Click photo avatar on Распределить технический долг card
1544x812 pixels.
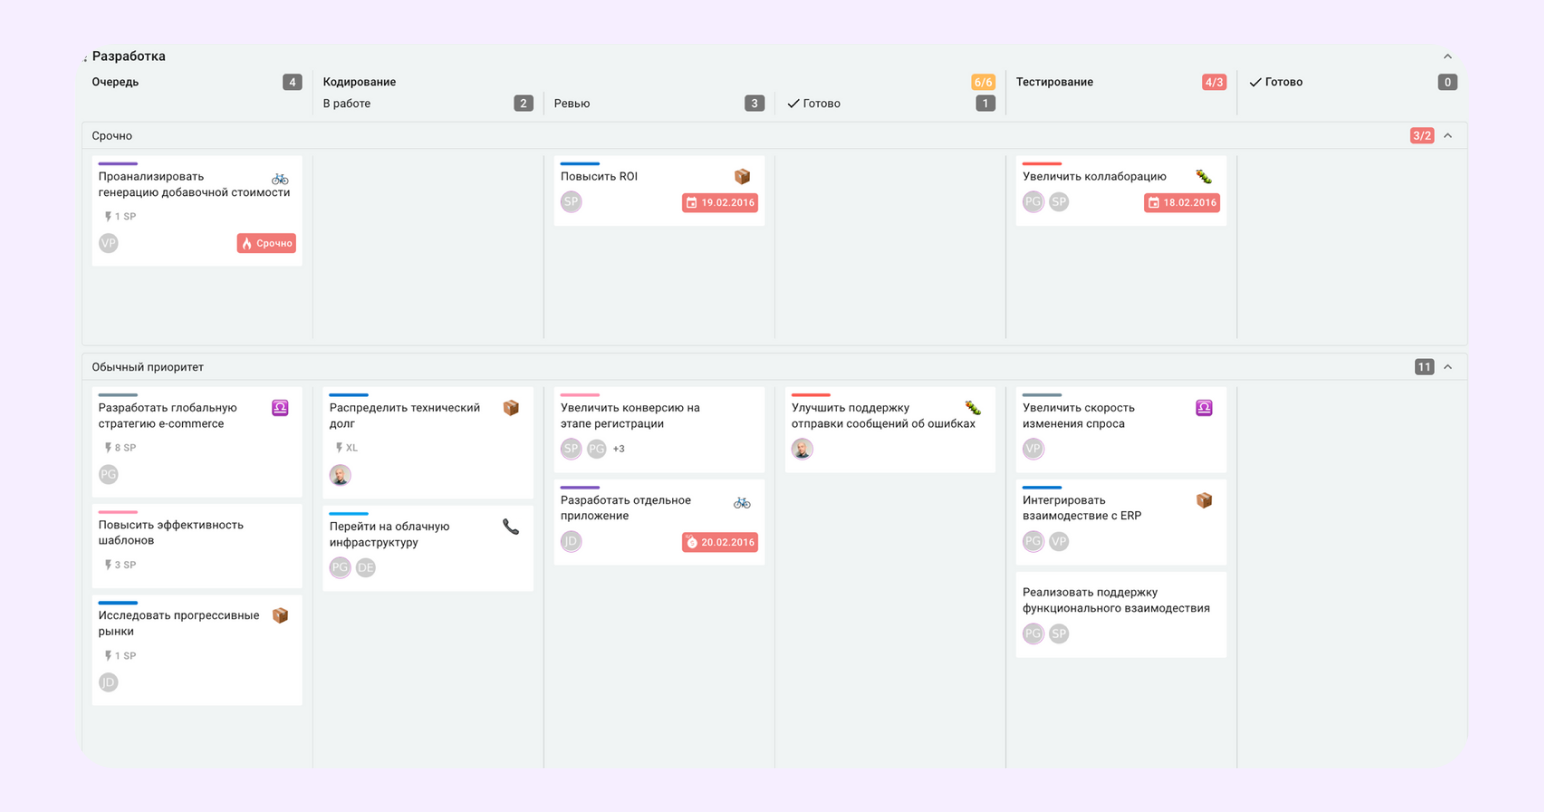point(340,475)
